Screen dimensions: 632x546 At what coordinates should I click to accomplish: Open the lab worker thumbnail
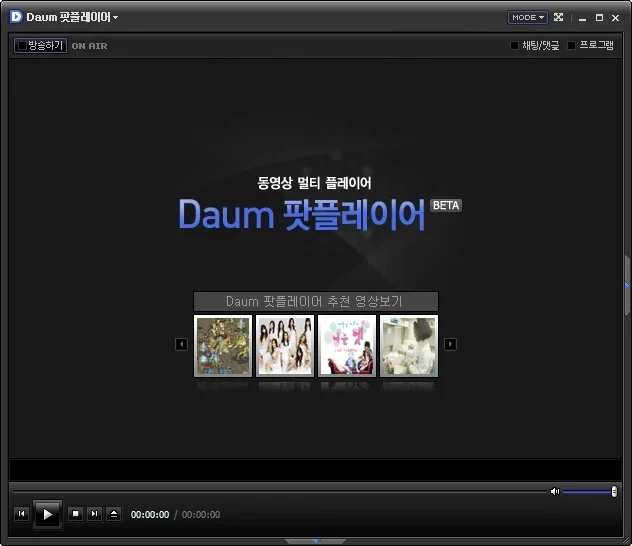pyautogui.click(x=409, y=346)
